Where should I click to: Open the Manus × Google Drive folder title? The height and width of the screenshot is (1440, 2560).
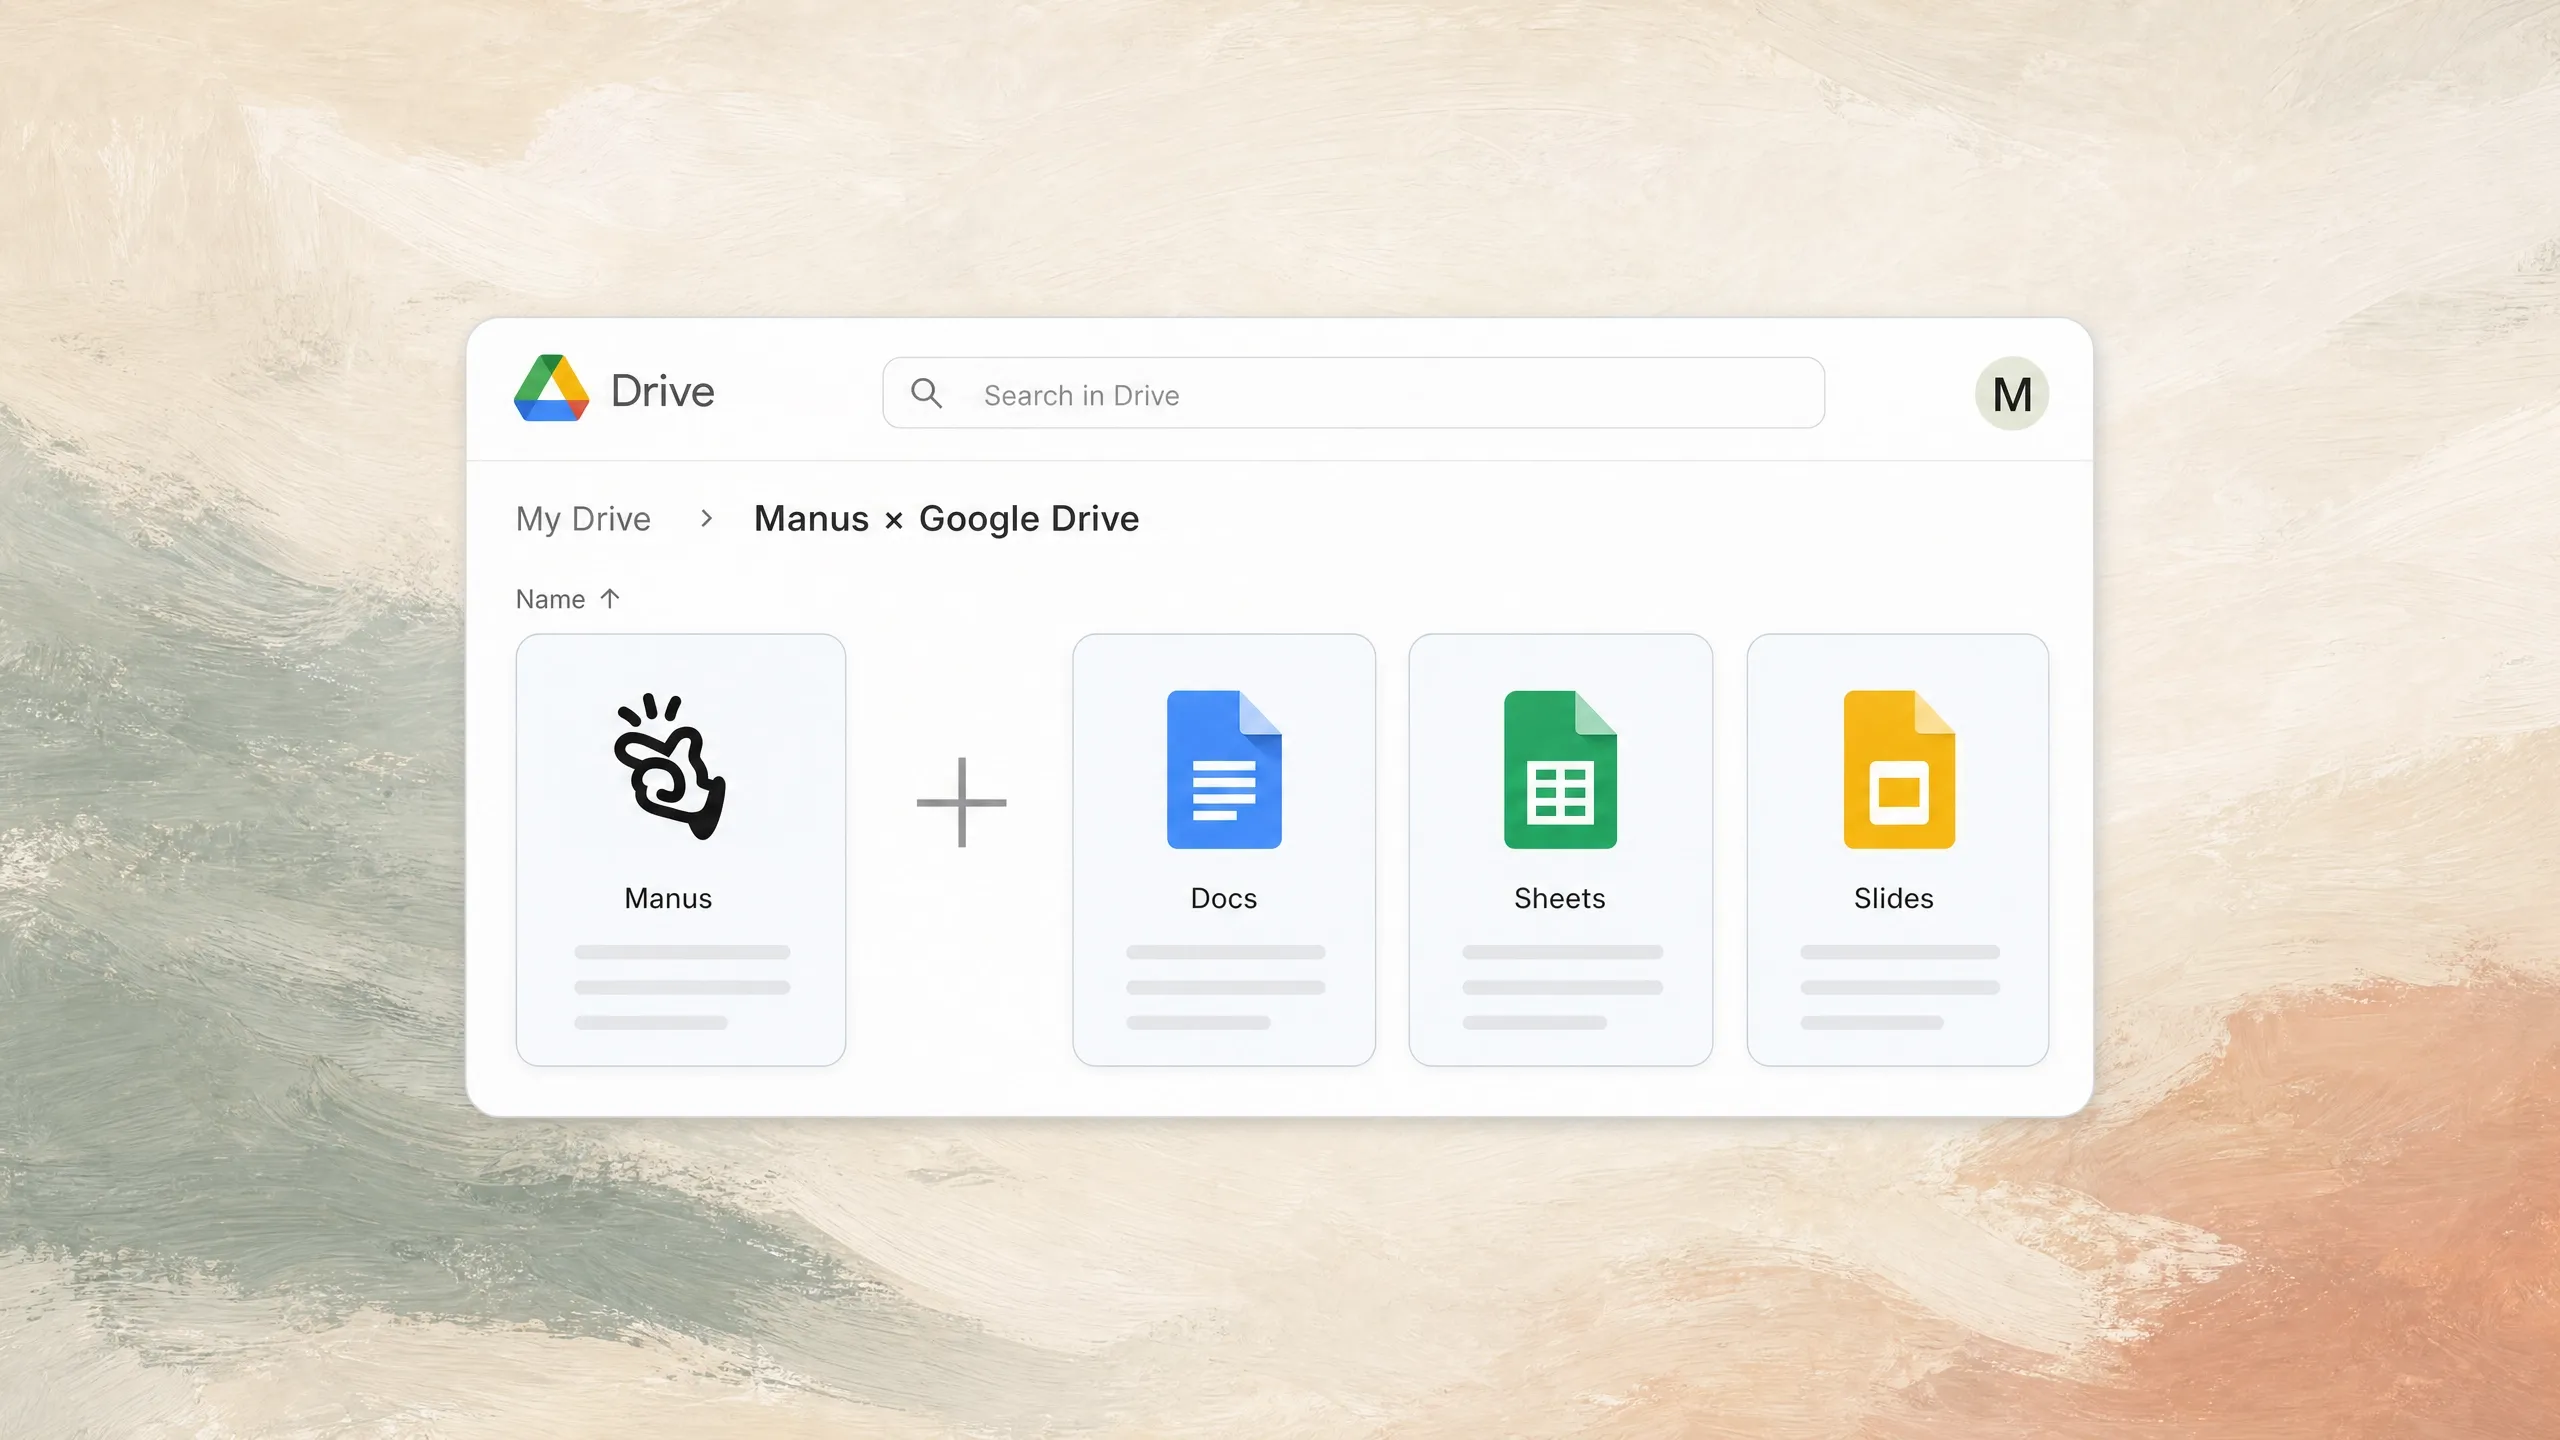[x=946, y=519]
